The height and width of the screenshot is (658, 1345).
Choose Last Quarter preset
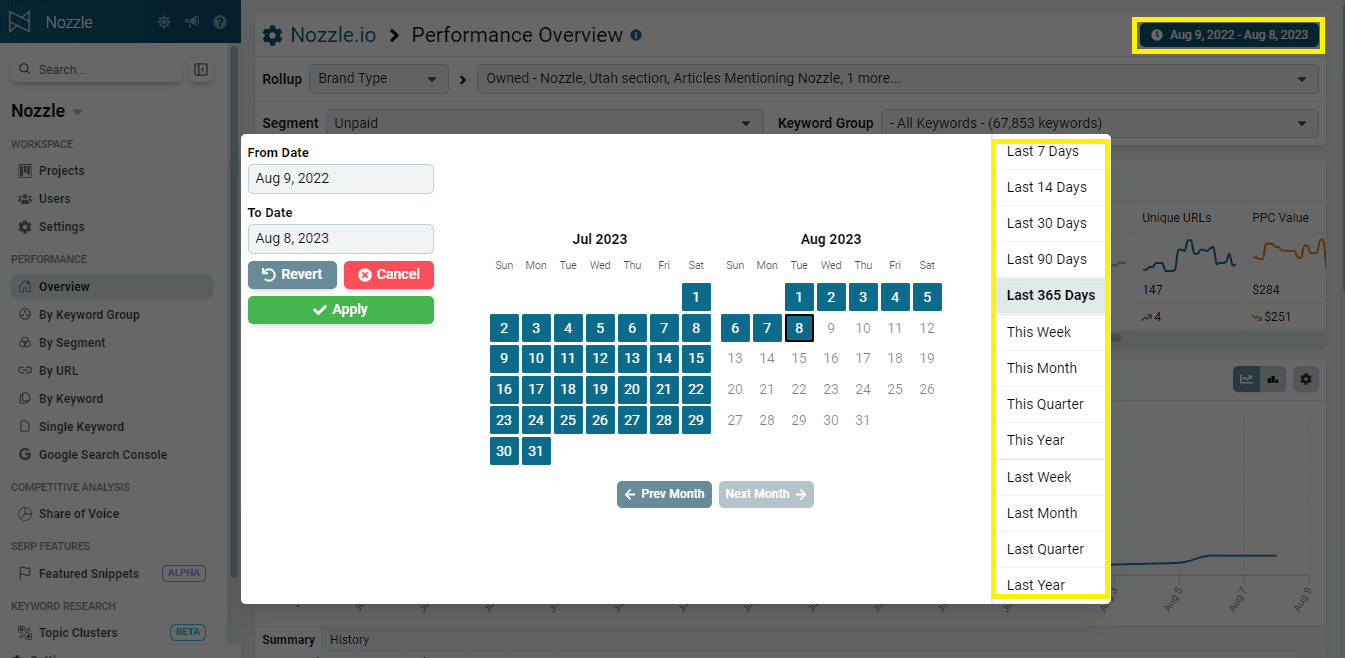click(x=1050, y=549)
